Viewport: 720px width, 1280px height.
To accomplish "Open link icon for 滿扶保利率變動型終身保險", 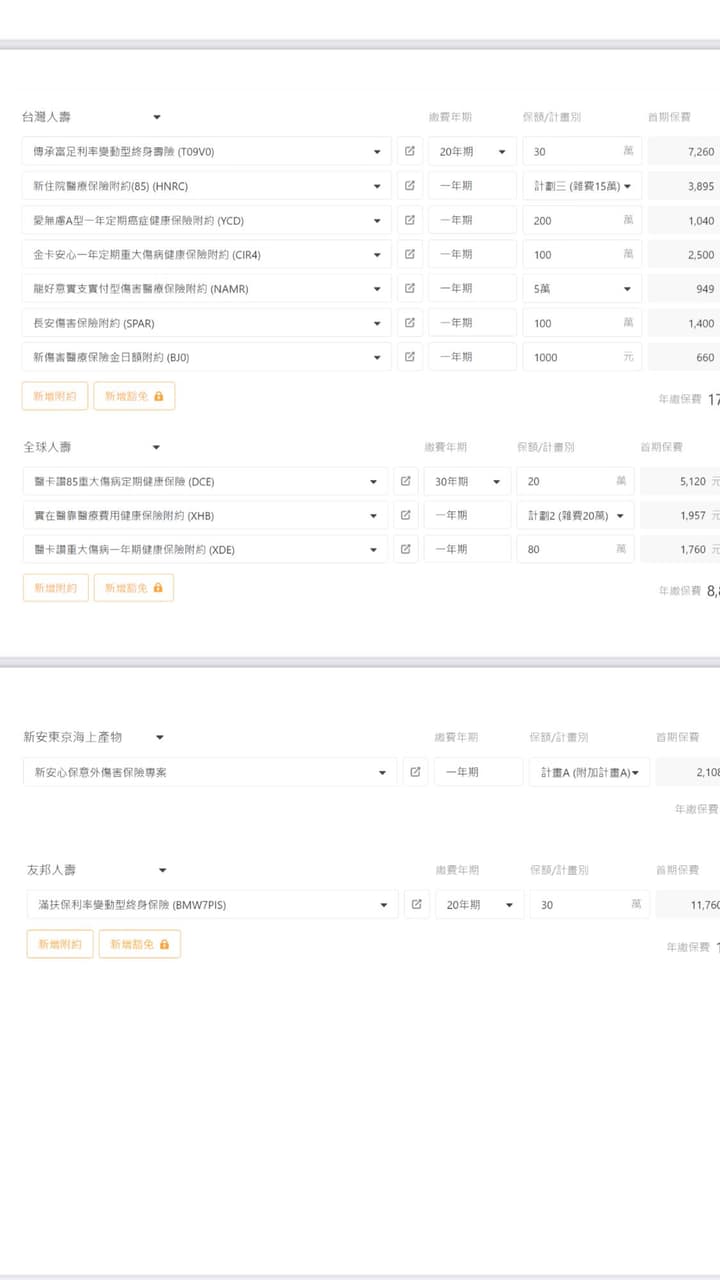I will (x=416, y=905).
